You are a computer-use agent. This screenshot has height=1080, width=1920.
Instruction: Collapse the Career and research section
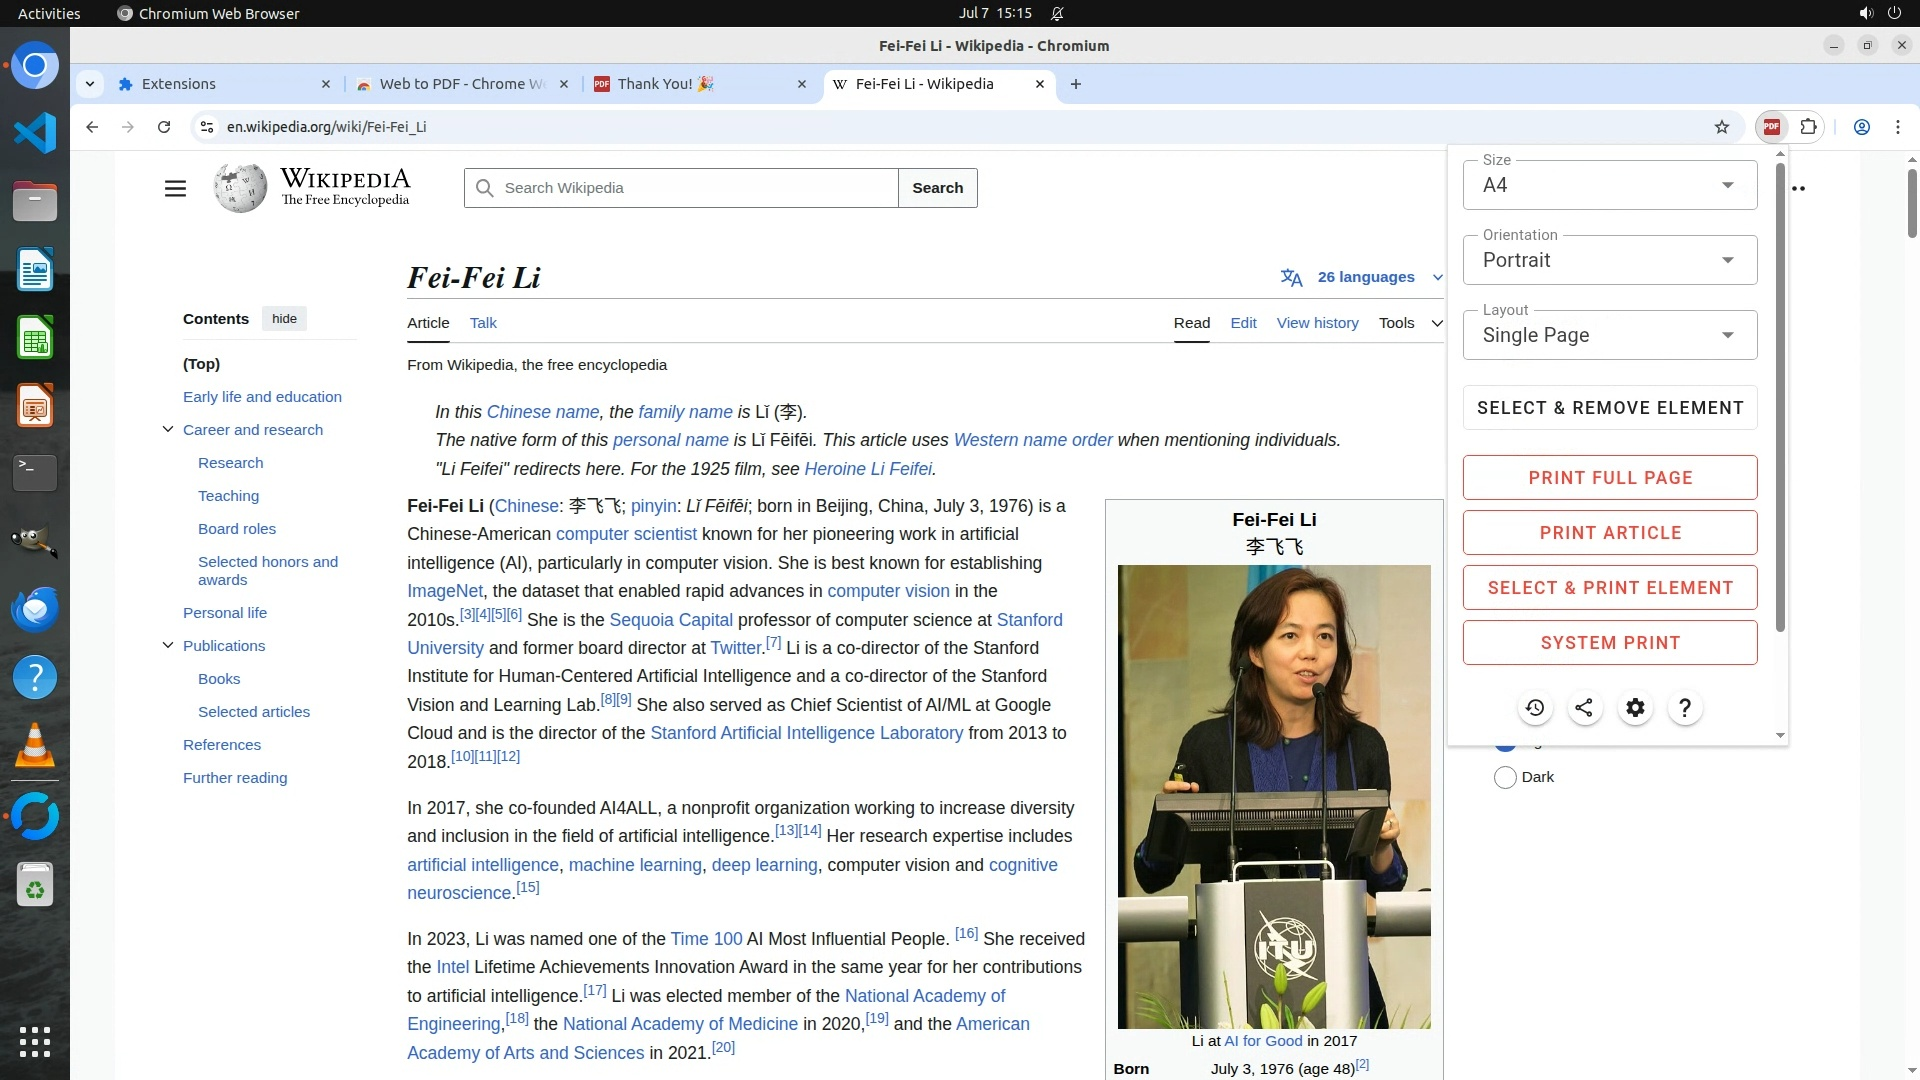168,430
